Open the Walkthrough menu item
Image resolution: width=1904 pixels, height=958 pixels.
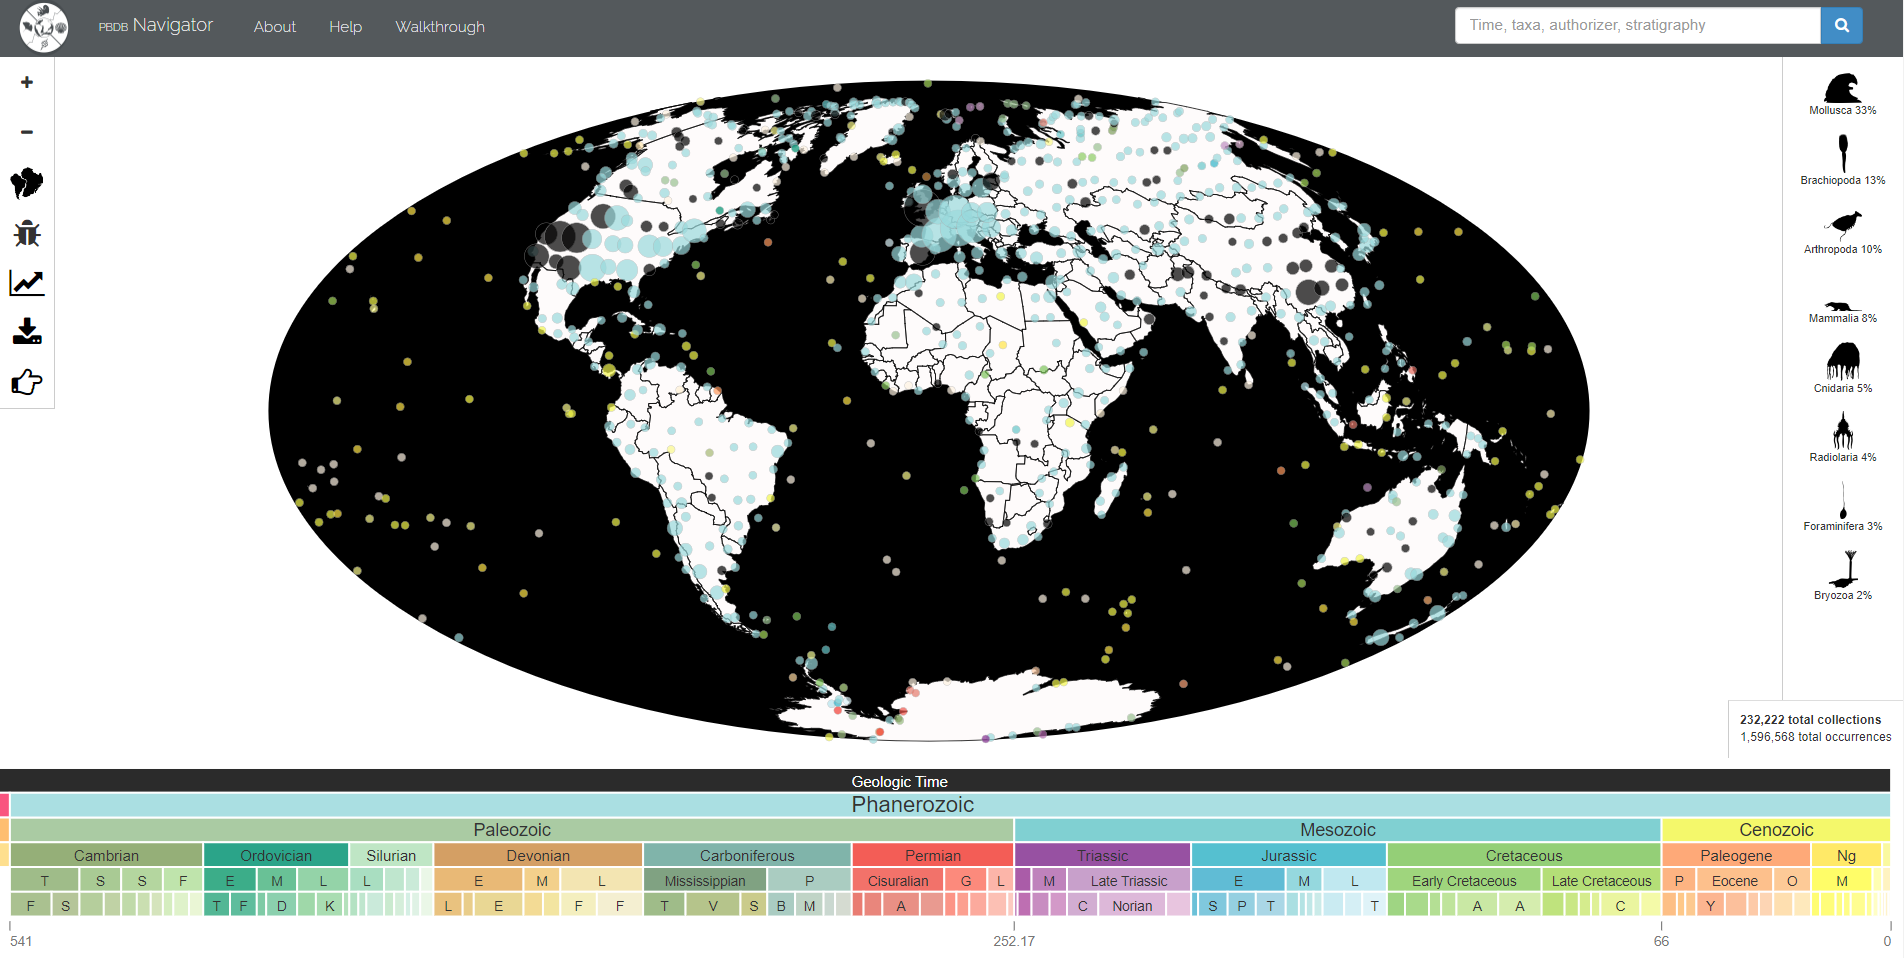point(440,27)
